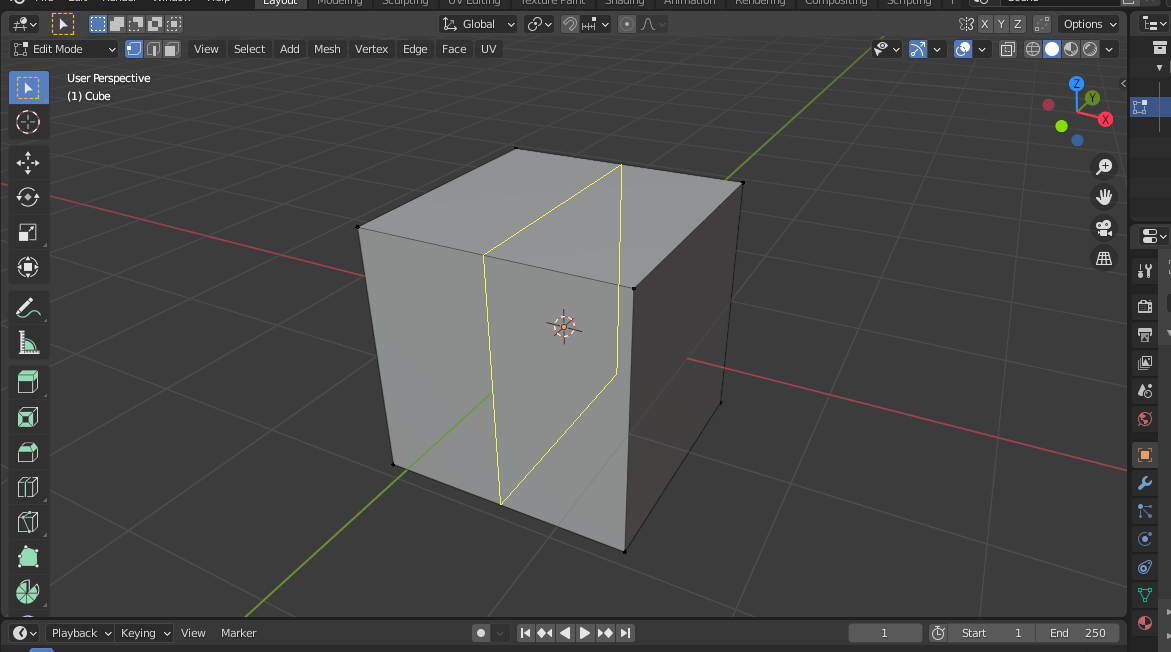Open the World properties tab
The width and height of the screenshot is (1171, 652).
click(1145, 419)
